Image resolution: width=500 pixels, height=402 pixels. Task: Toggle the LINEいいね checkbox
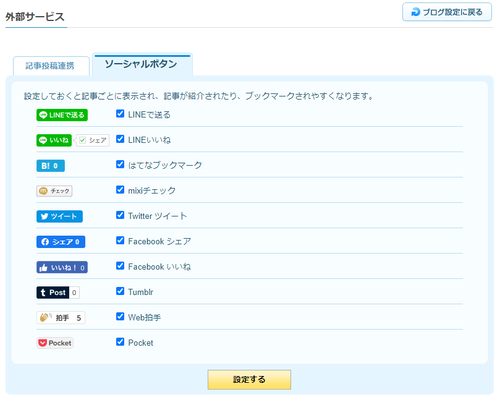coord(120,139)
